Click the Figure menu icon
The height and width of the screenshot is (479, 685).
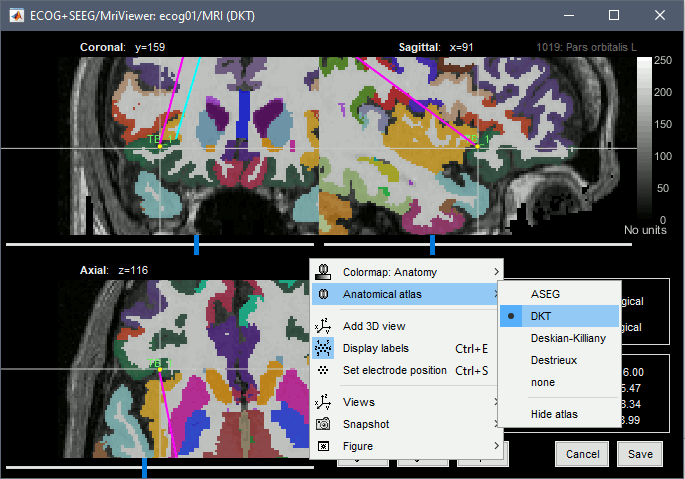(x=324, y=446)
